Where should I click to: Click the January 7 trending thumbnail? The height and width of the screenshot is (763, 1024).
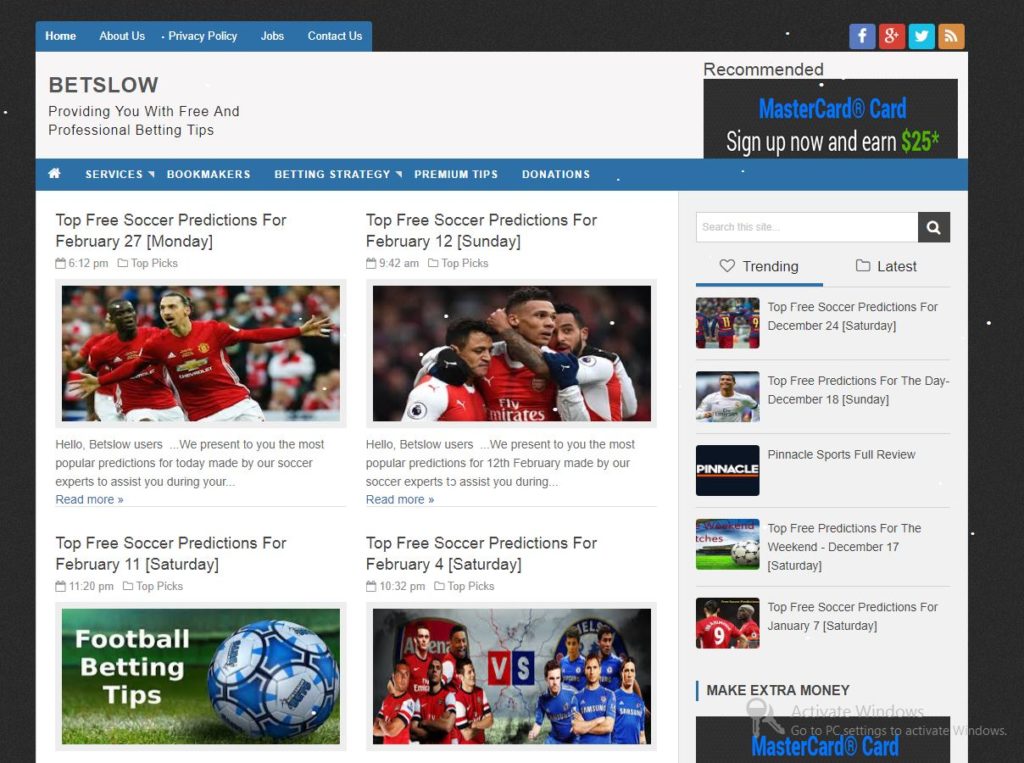click(728, 623)
